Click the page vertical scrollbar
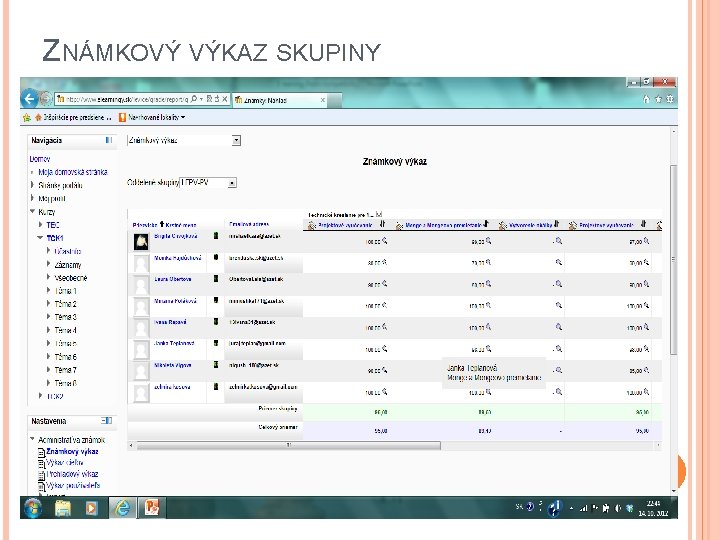The height and width of the screenshot is (540, 720). point(674,260)
